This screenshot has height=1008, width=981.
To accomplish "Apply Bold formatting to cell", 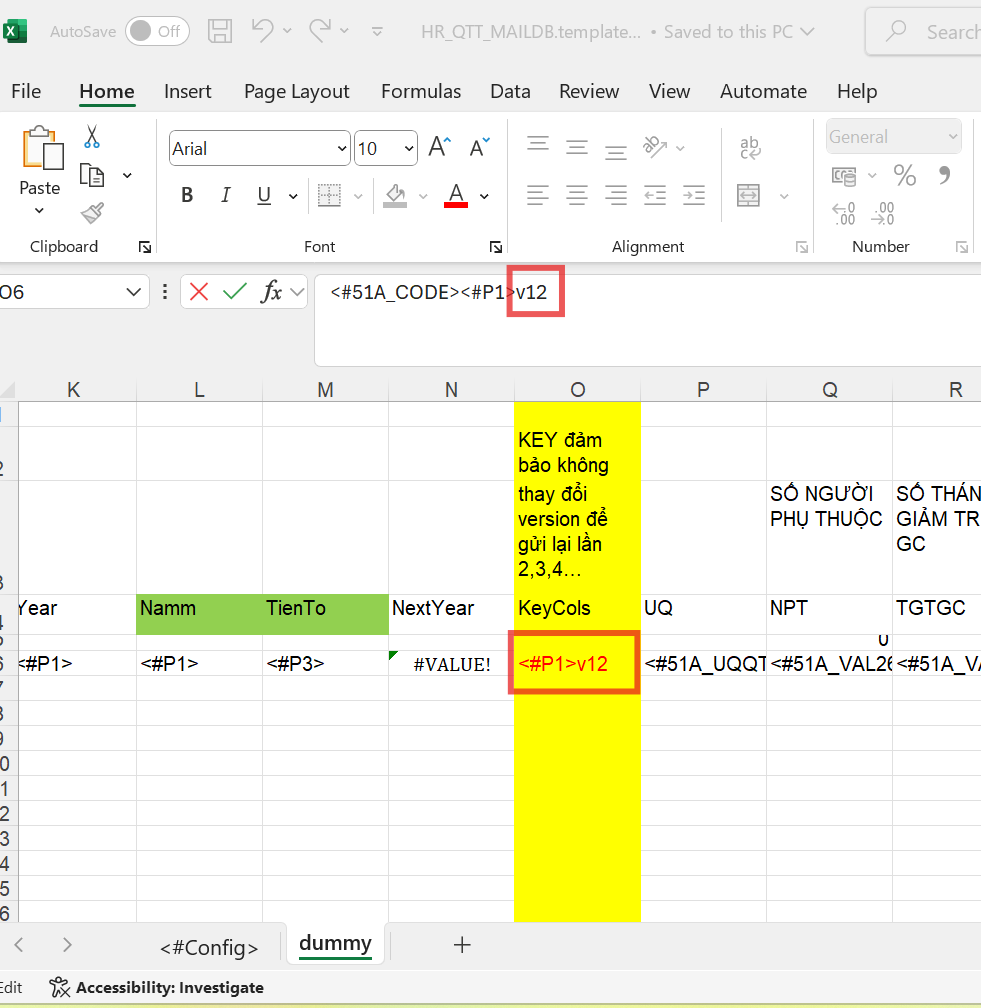I will (x=187, y=196).
